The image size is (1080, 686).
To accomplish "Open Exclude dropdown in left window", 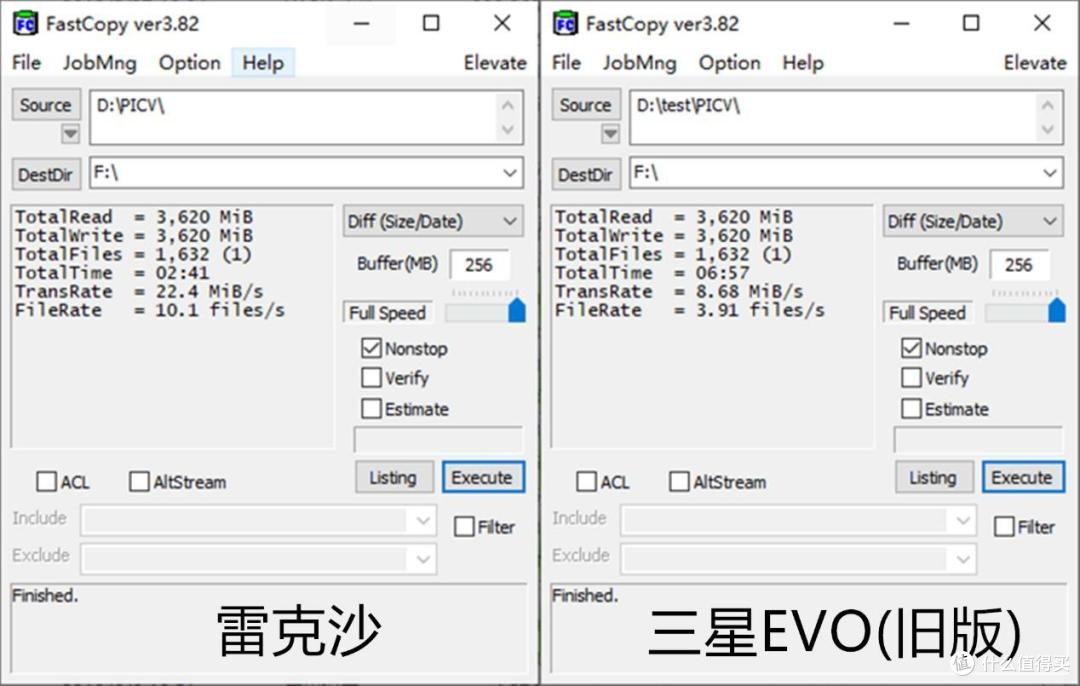I will click(x=423, y=559).
